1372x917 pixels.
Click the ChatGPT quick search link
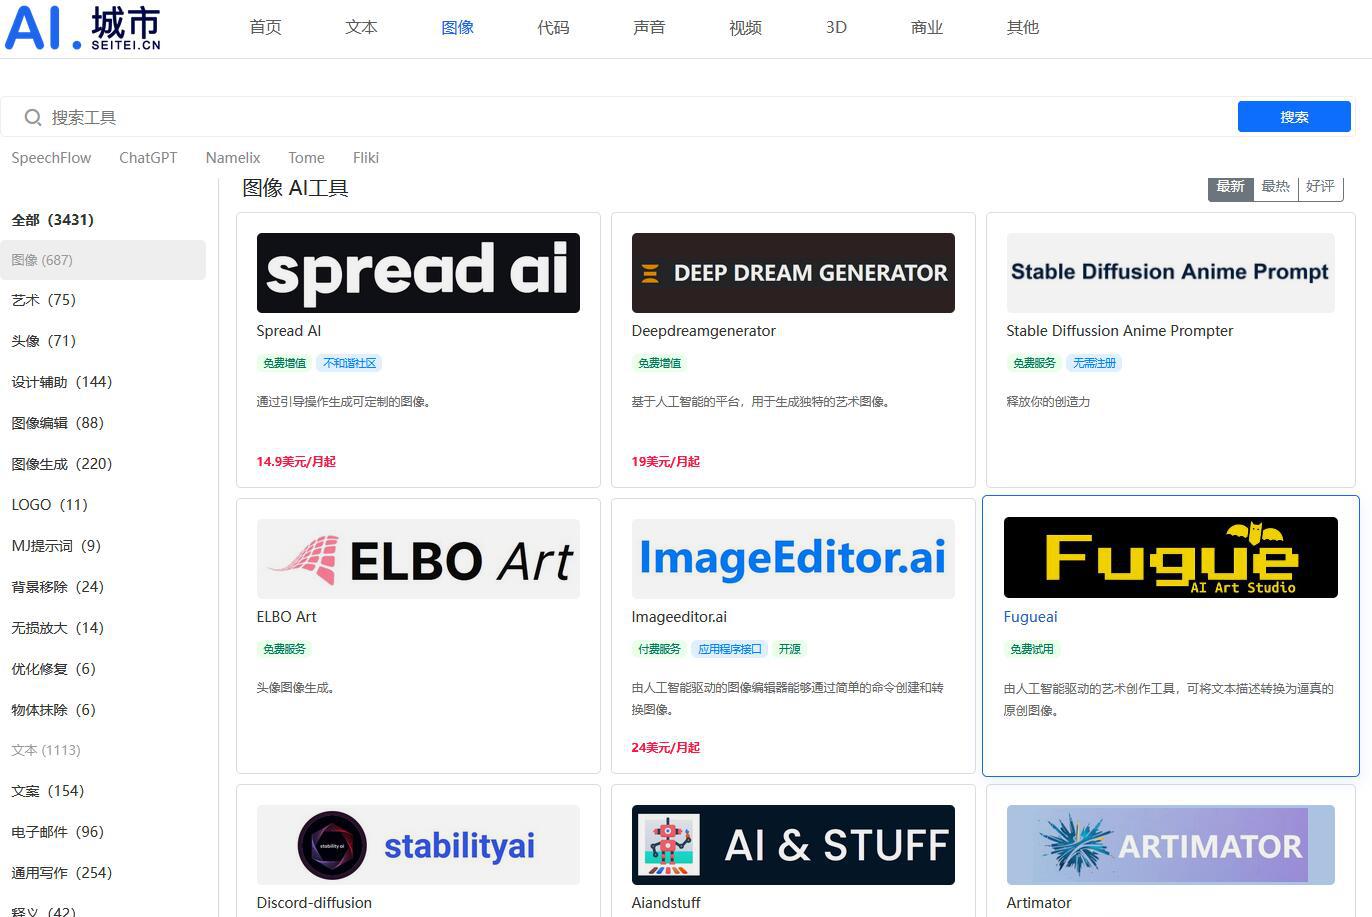click(148, 158)
